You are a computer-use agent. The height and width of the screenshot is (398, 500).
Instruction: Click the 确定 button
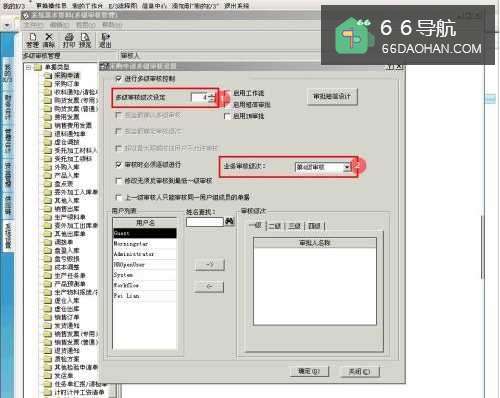309,371
